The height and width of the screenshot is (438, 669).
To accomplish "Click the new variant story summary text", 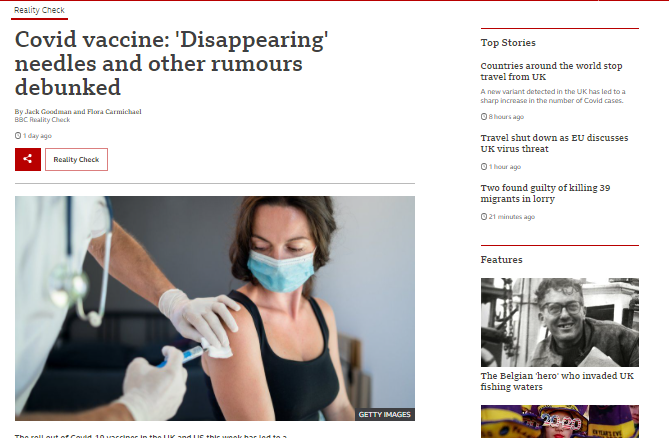I will click(553, 96).
